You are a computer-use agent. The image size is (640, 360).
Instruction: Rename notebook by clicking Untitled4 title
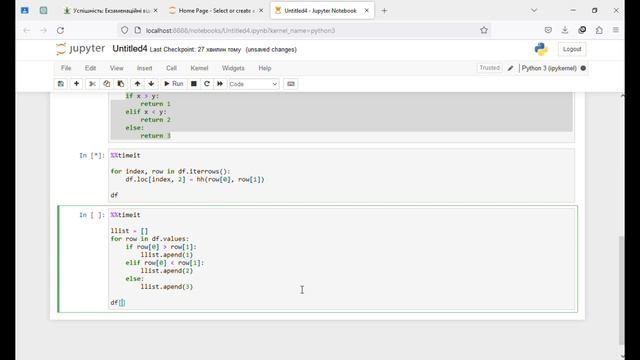pos(130,49)
